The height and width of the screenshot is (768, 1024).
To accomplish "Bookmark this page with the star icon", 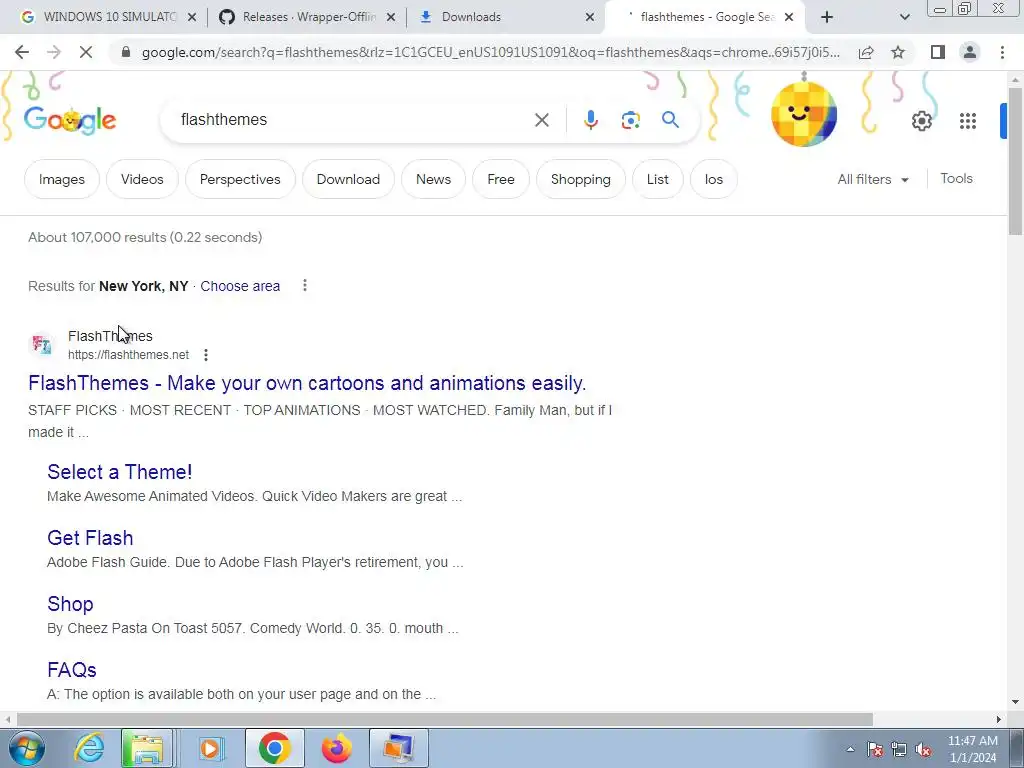I will click(898, 52).
